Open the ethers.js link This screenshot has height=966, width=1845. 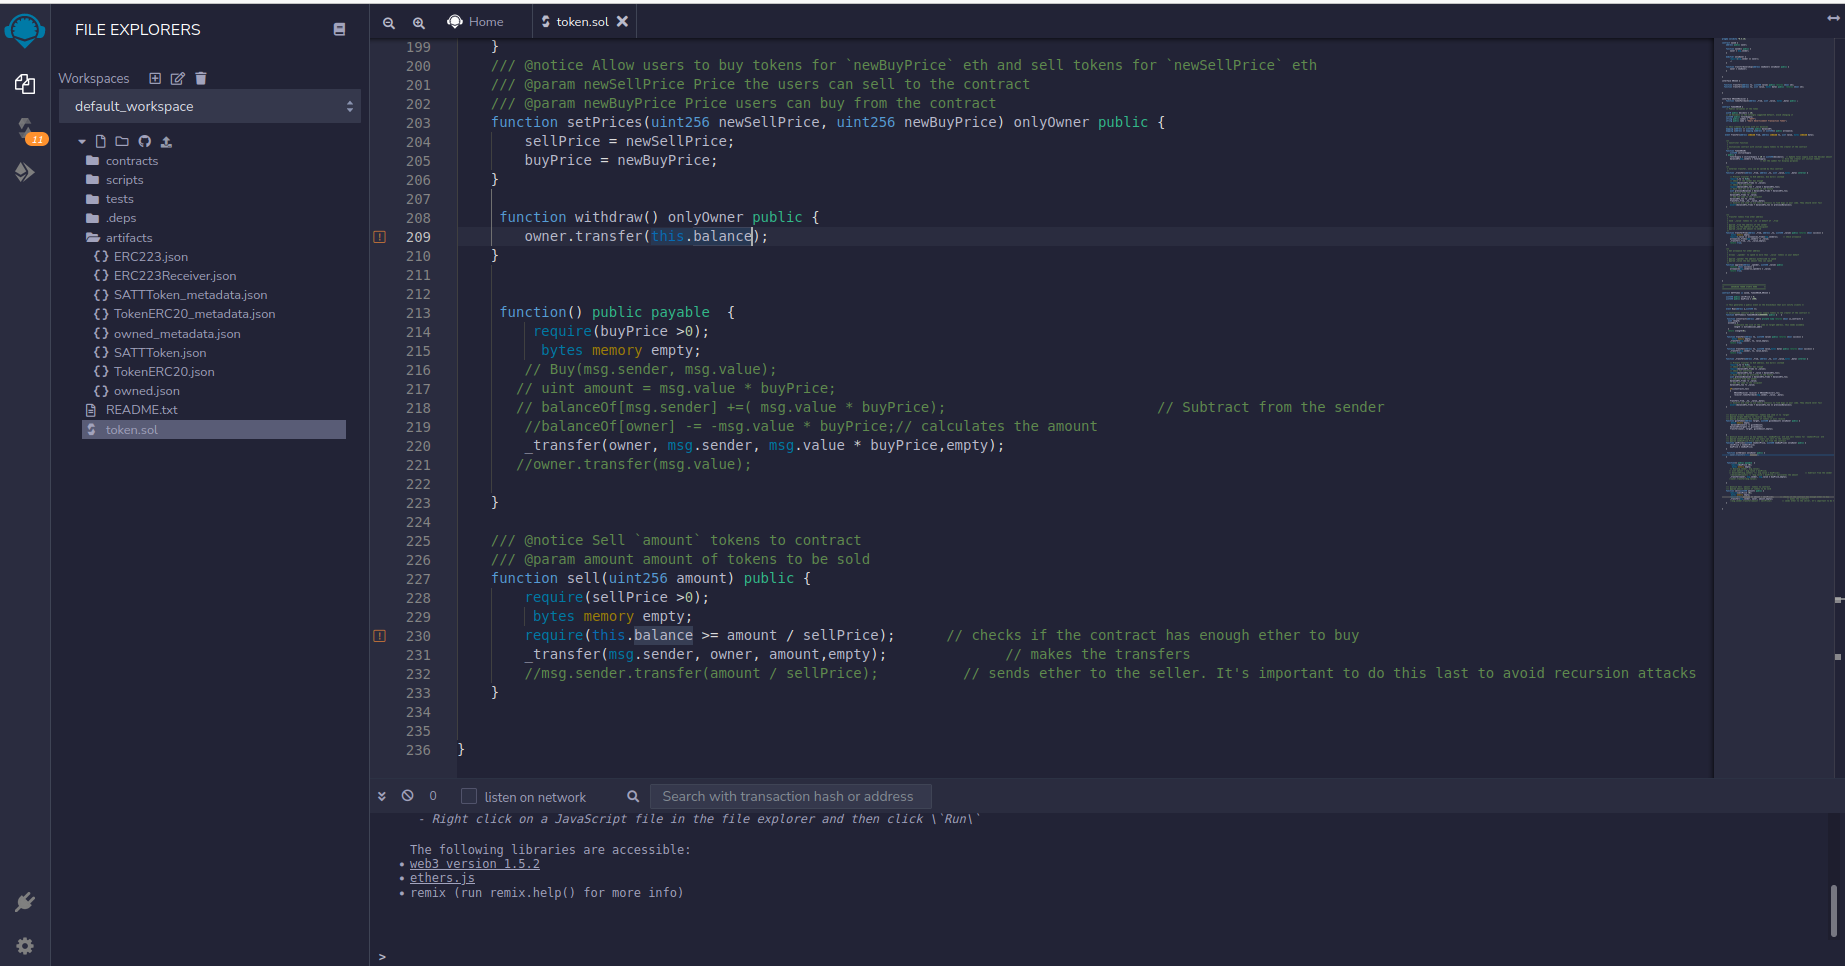[x=442, y=878]
